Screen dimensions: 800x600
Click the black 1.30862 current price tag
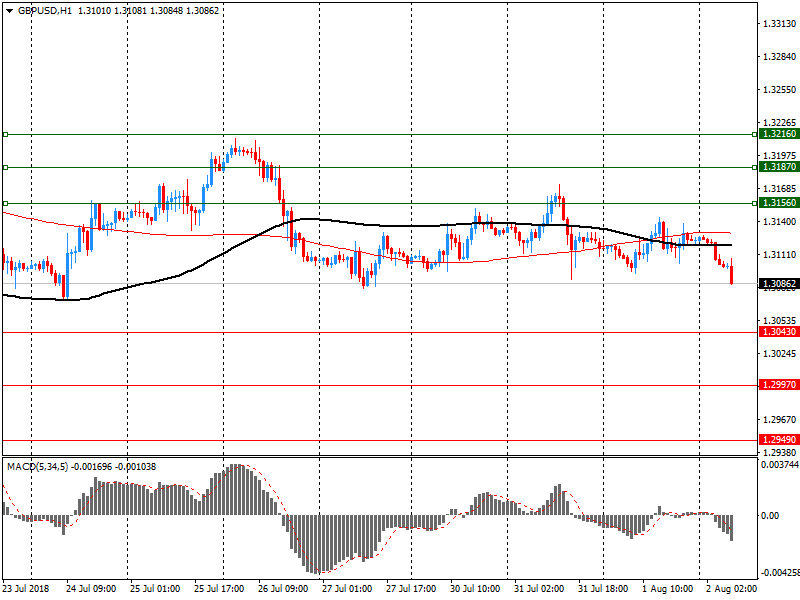point(779,284)
